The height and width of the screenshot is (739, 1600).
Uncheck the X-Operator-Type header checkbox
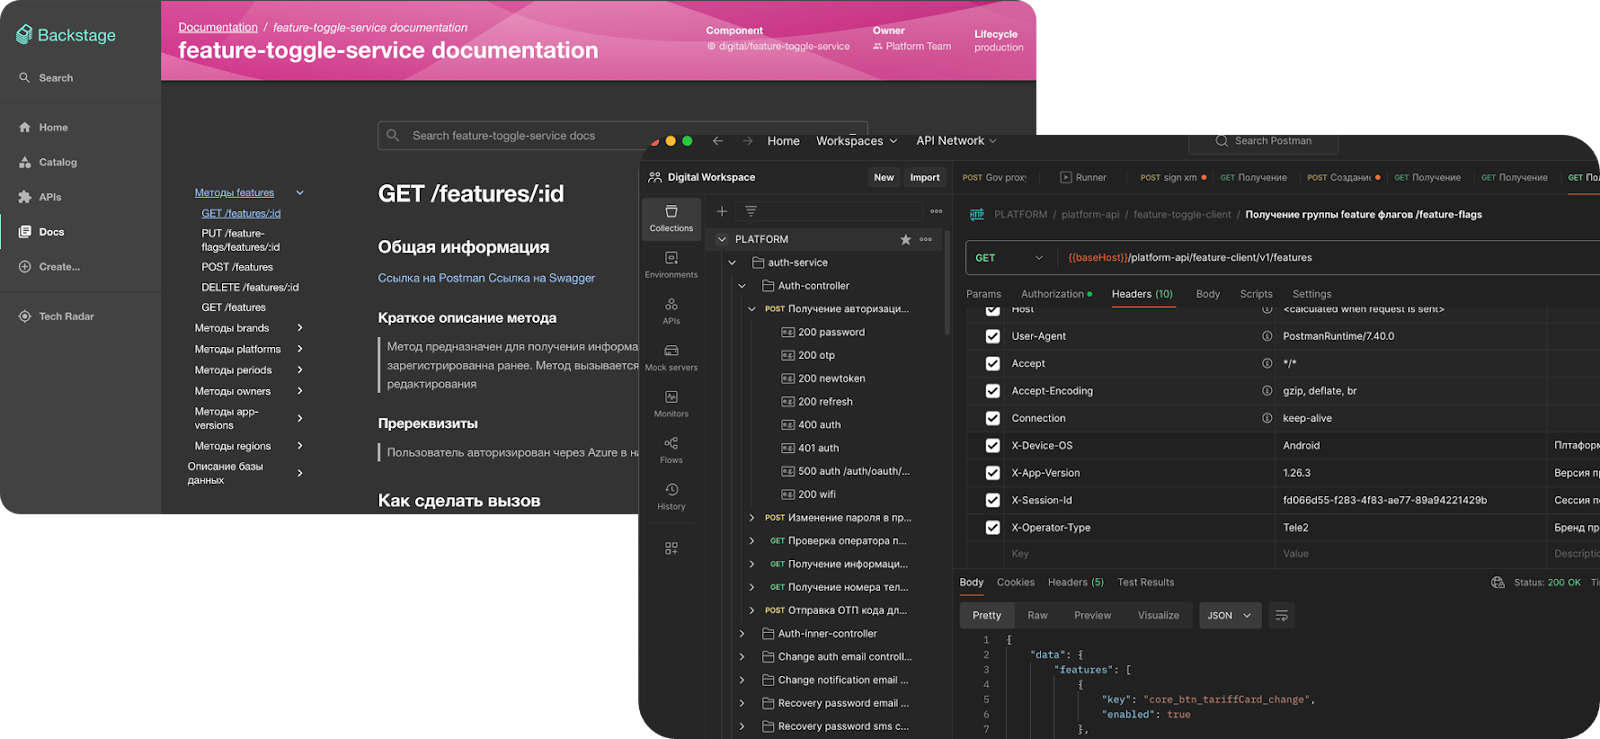point(993,528)
